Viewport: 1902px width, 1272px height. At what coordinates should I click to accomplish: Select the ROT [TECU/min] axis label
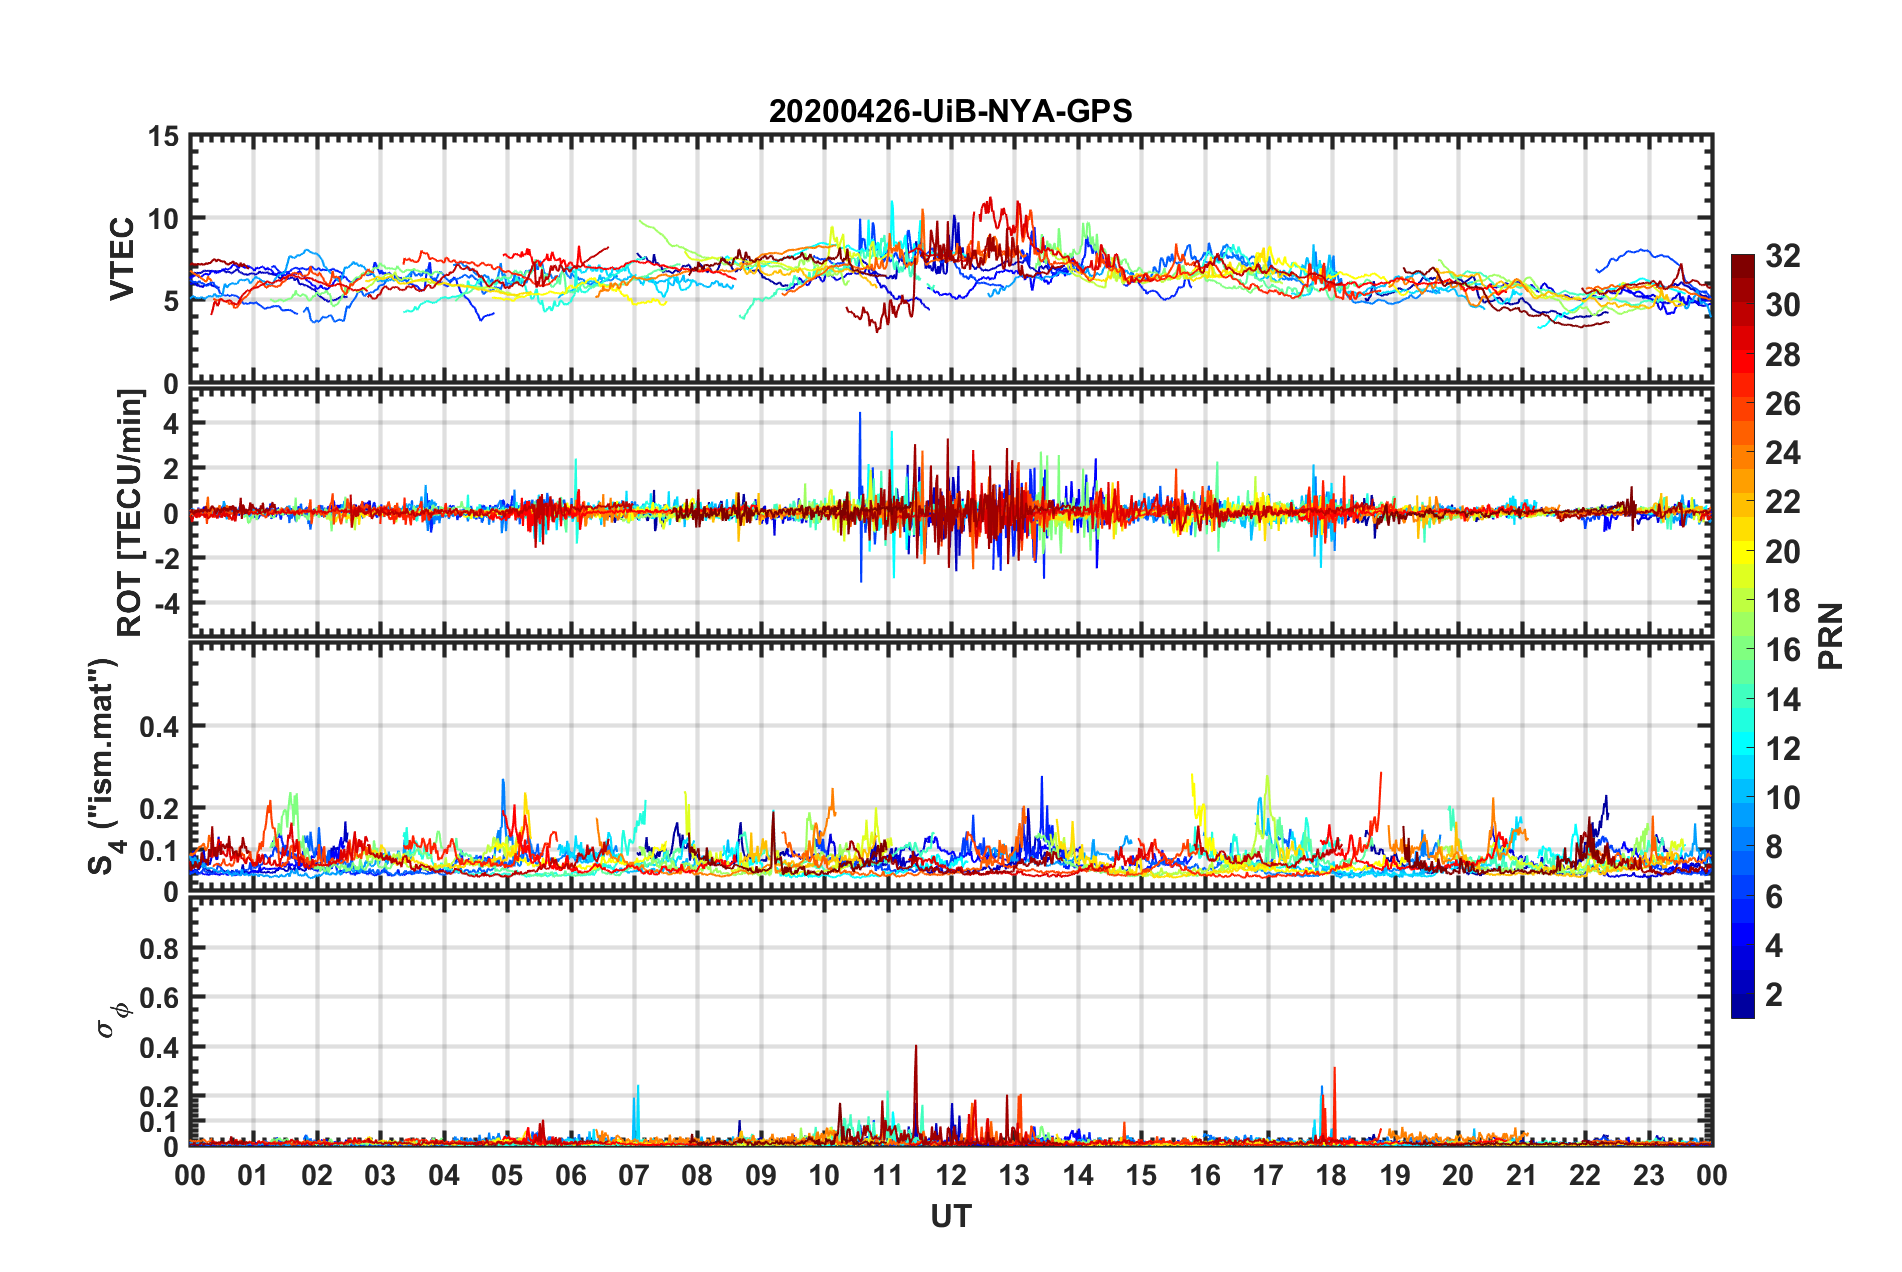coord(130,513)
